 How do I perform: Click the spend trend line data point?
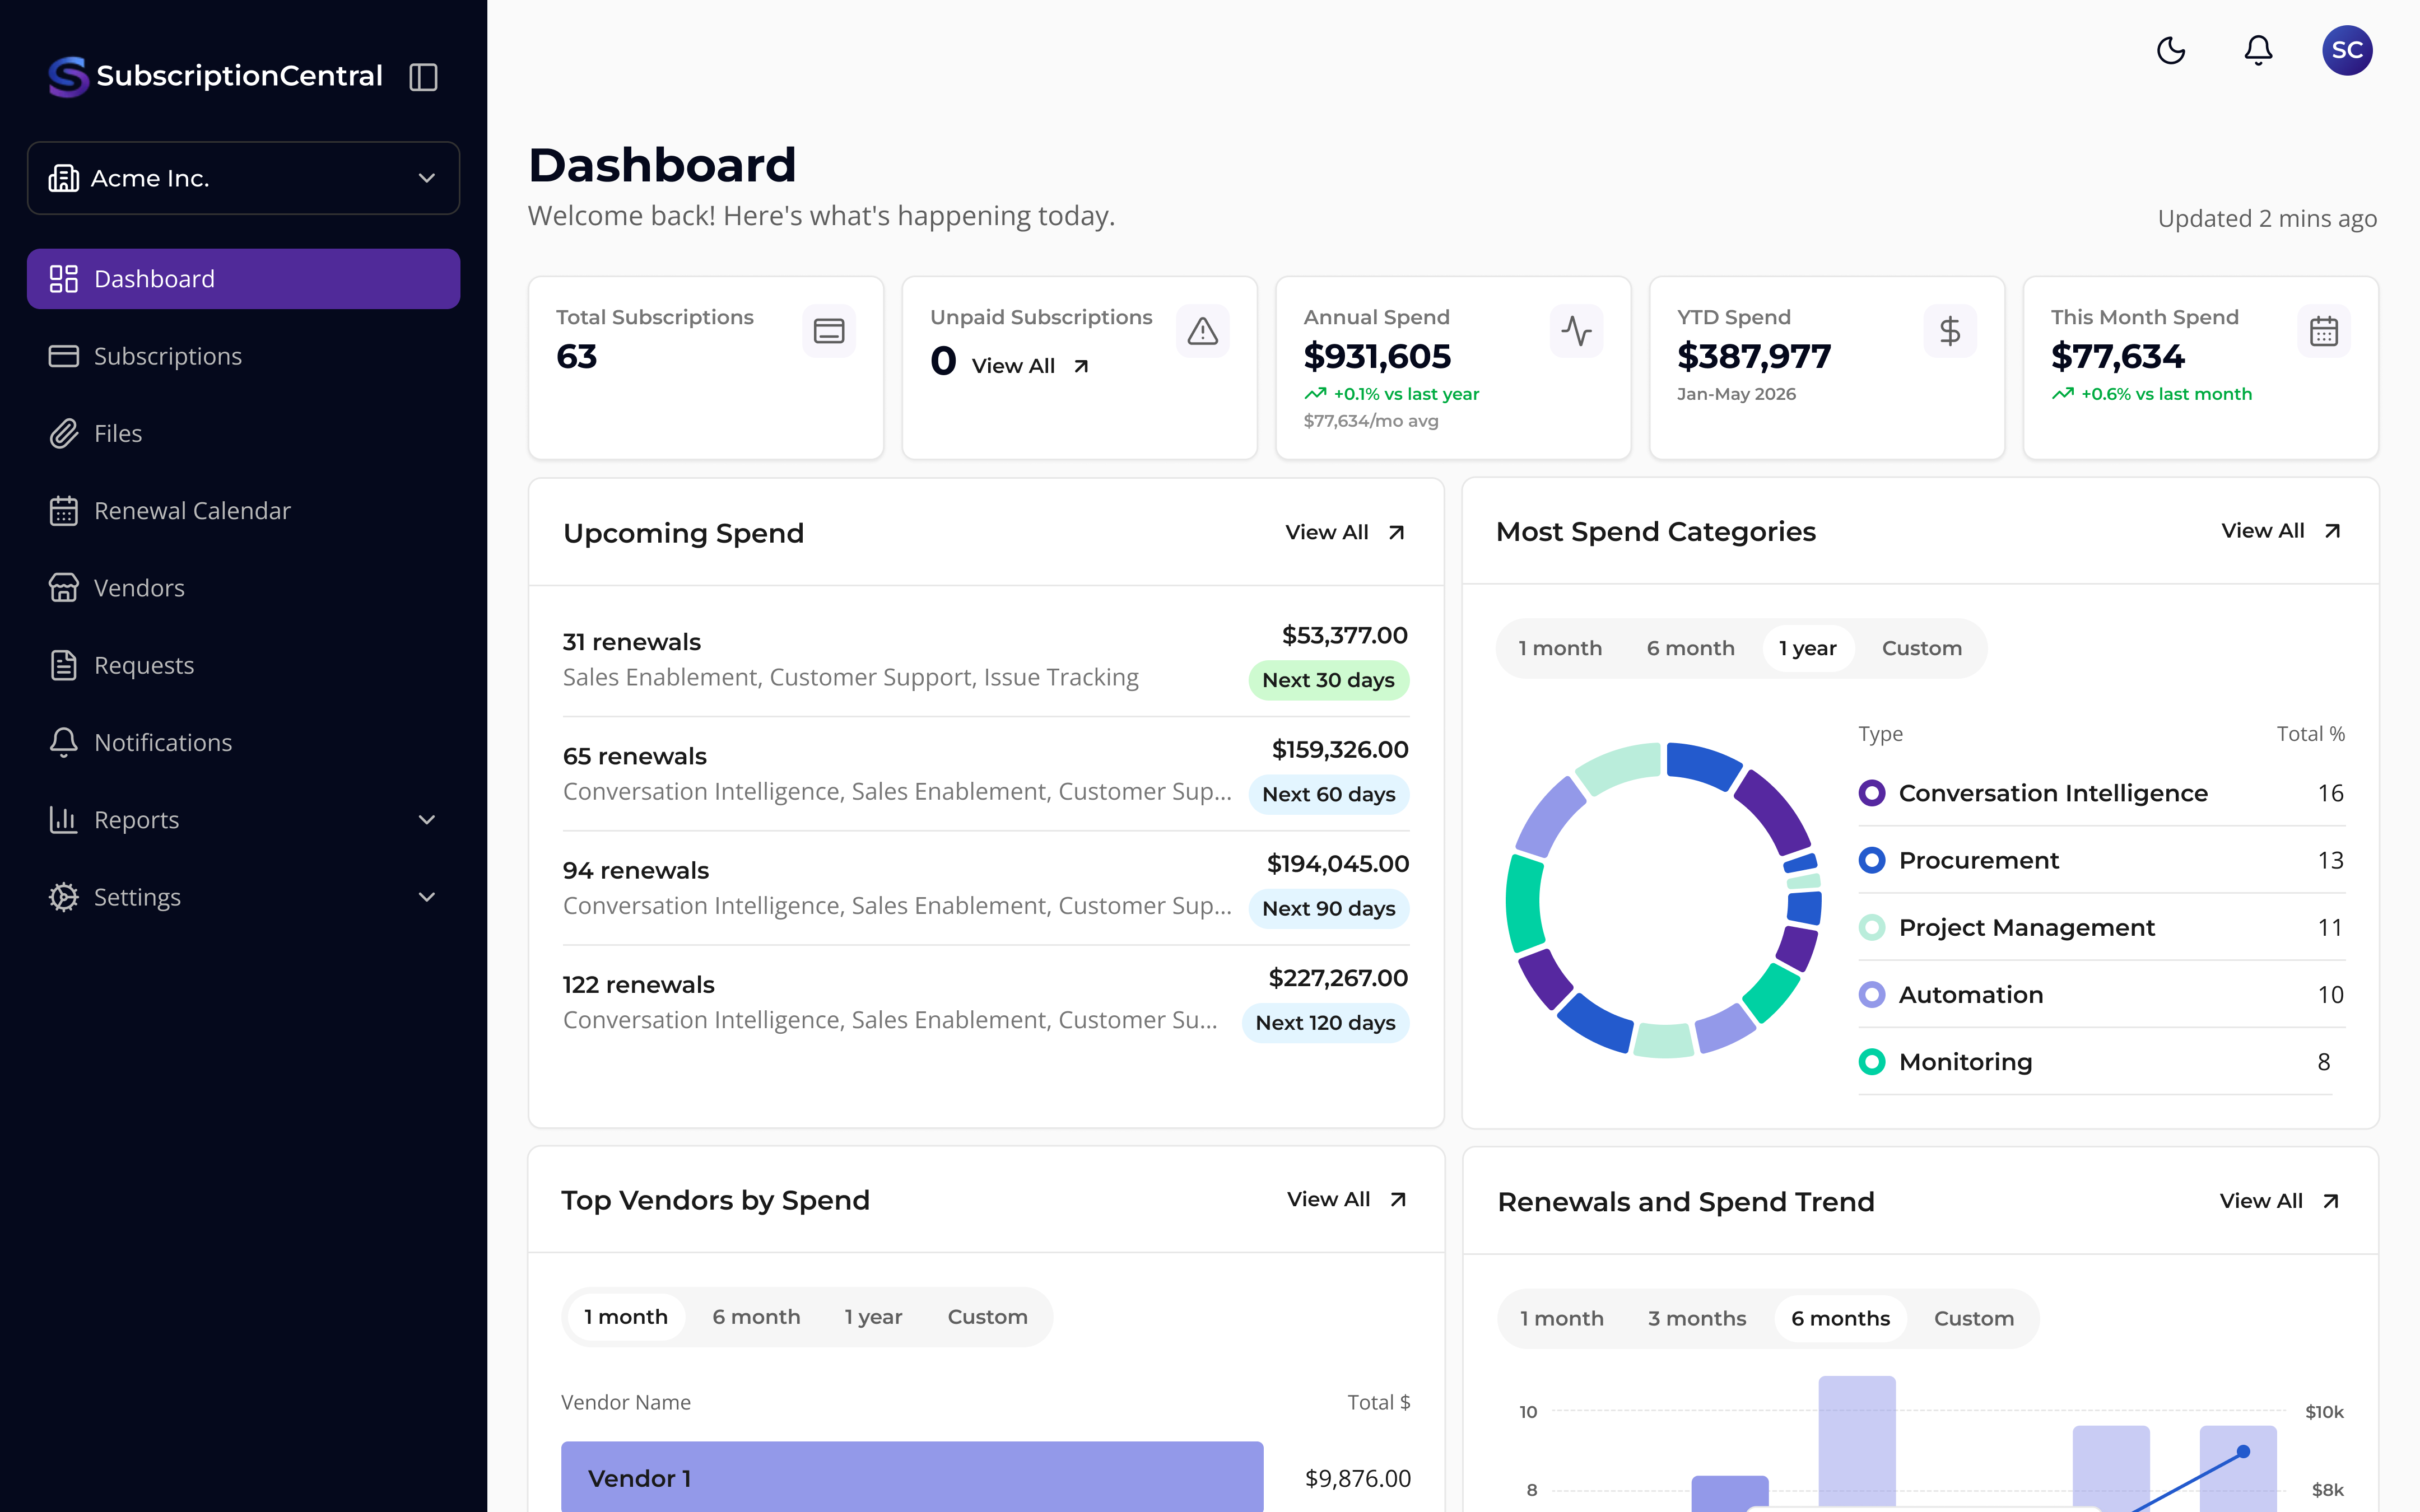(2243, 1452)
